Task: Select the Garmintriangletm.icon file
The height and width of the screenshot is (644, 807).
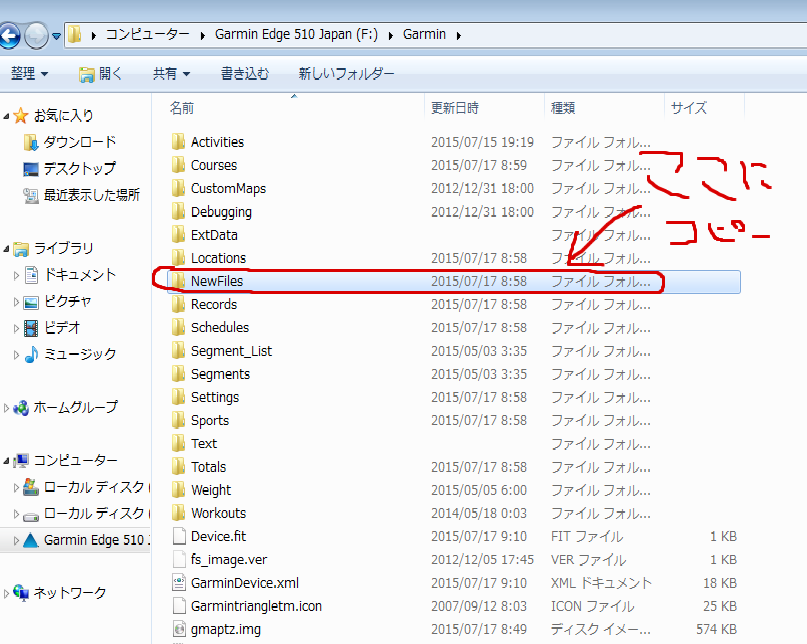Action: (256, 606)
